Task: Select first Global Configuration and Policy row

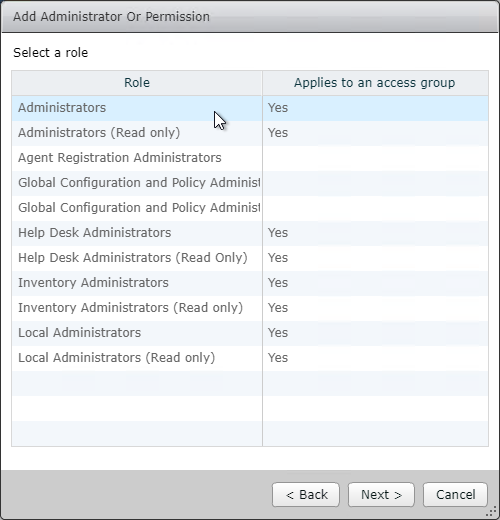Action: click(250, 183)
